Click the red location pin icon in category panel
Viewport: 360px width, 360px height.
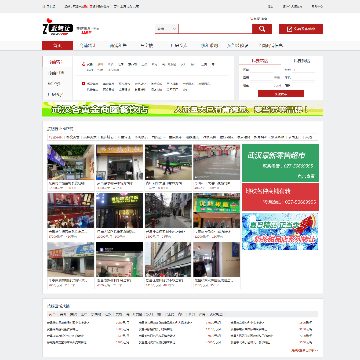click(x=84, y=64)
